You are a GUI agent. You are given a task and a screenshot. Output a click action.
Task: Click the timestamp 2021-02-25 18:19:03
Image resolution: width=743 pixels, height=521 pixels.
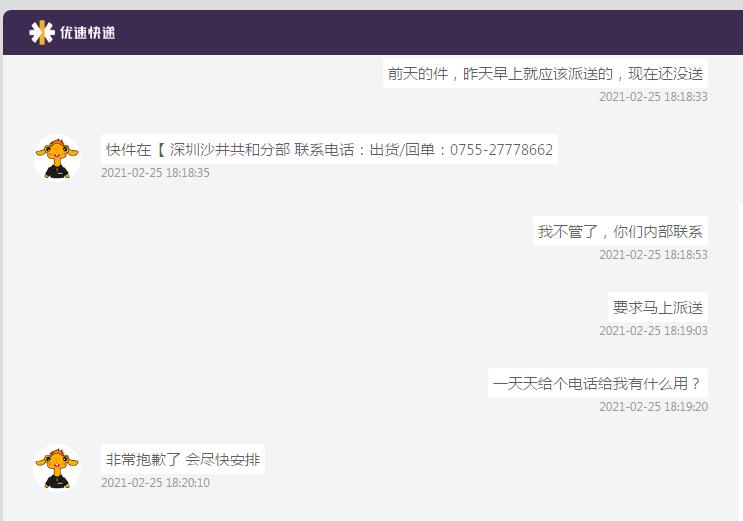[x=653, y=330]
